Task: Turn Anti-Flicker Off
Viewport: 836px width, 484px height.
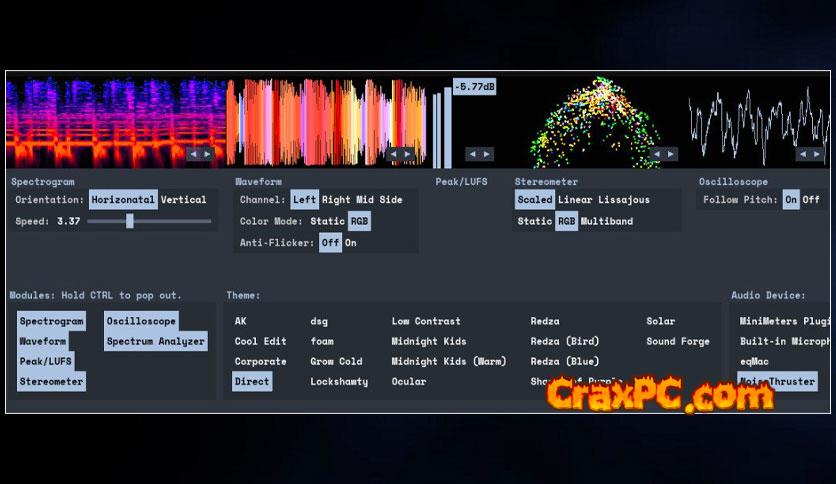Action: click(331, 243)
